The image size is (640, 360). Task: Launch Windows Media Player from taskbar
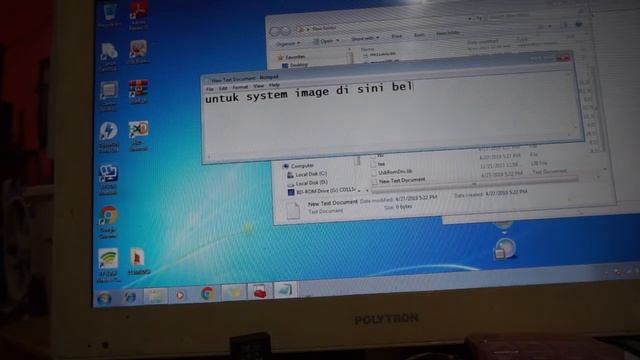click(180, 295)
